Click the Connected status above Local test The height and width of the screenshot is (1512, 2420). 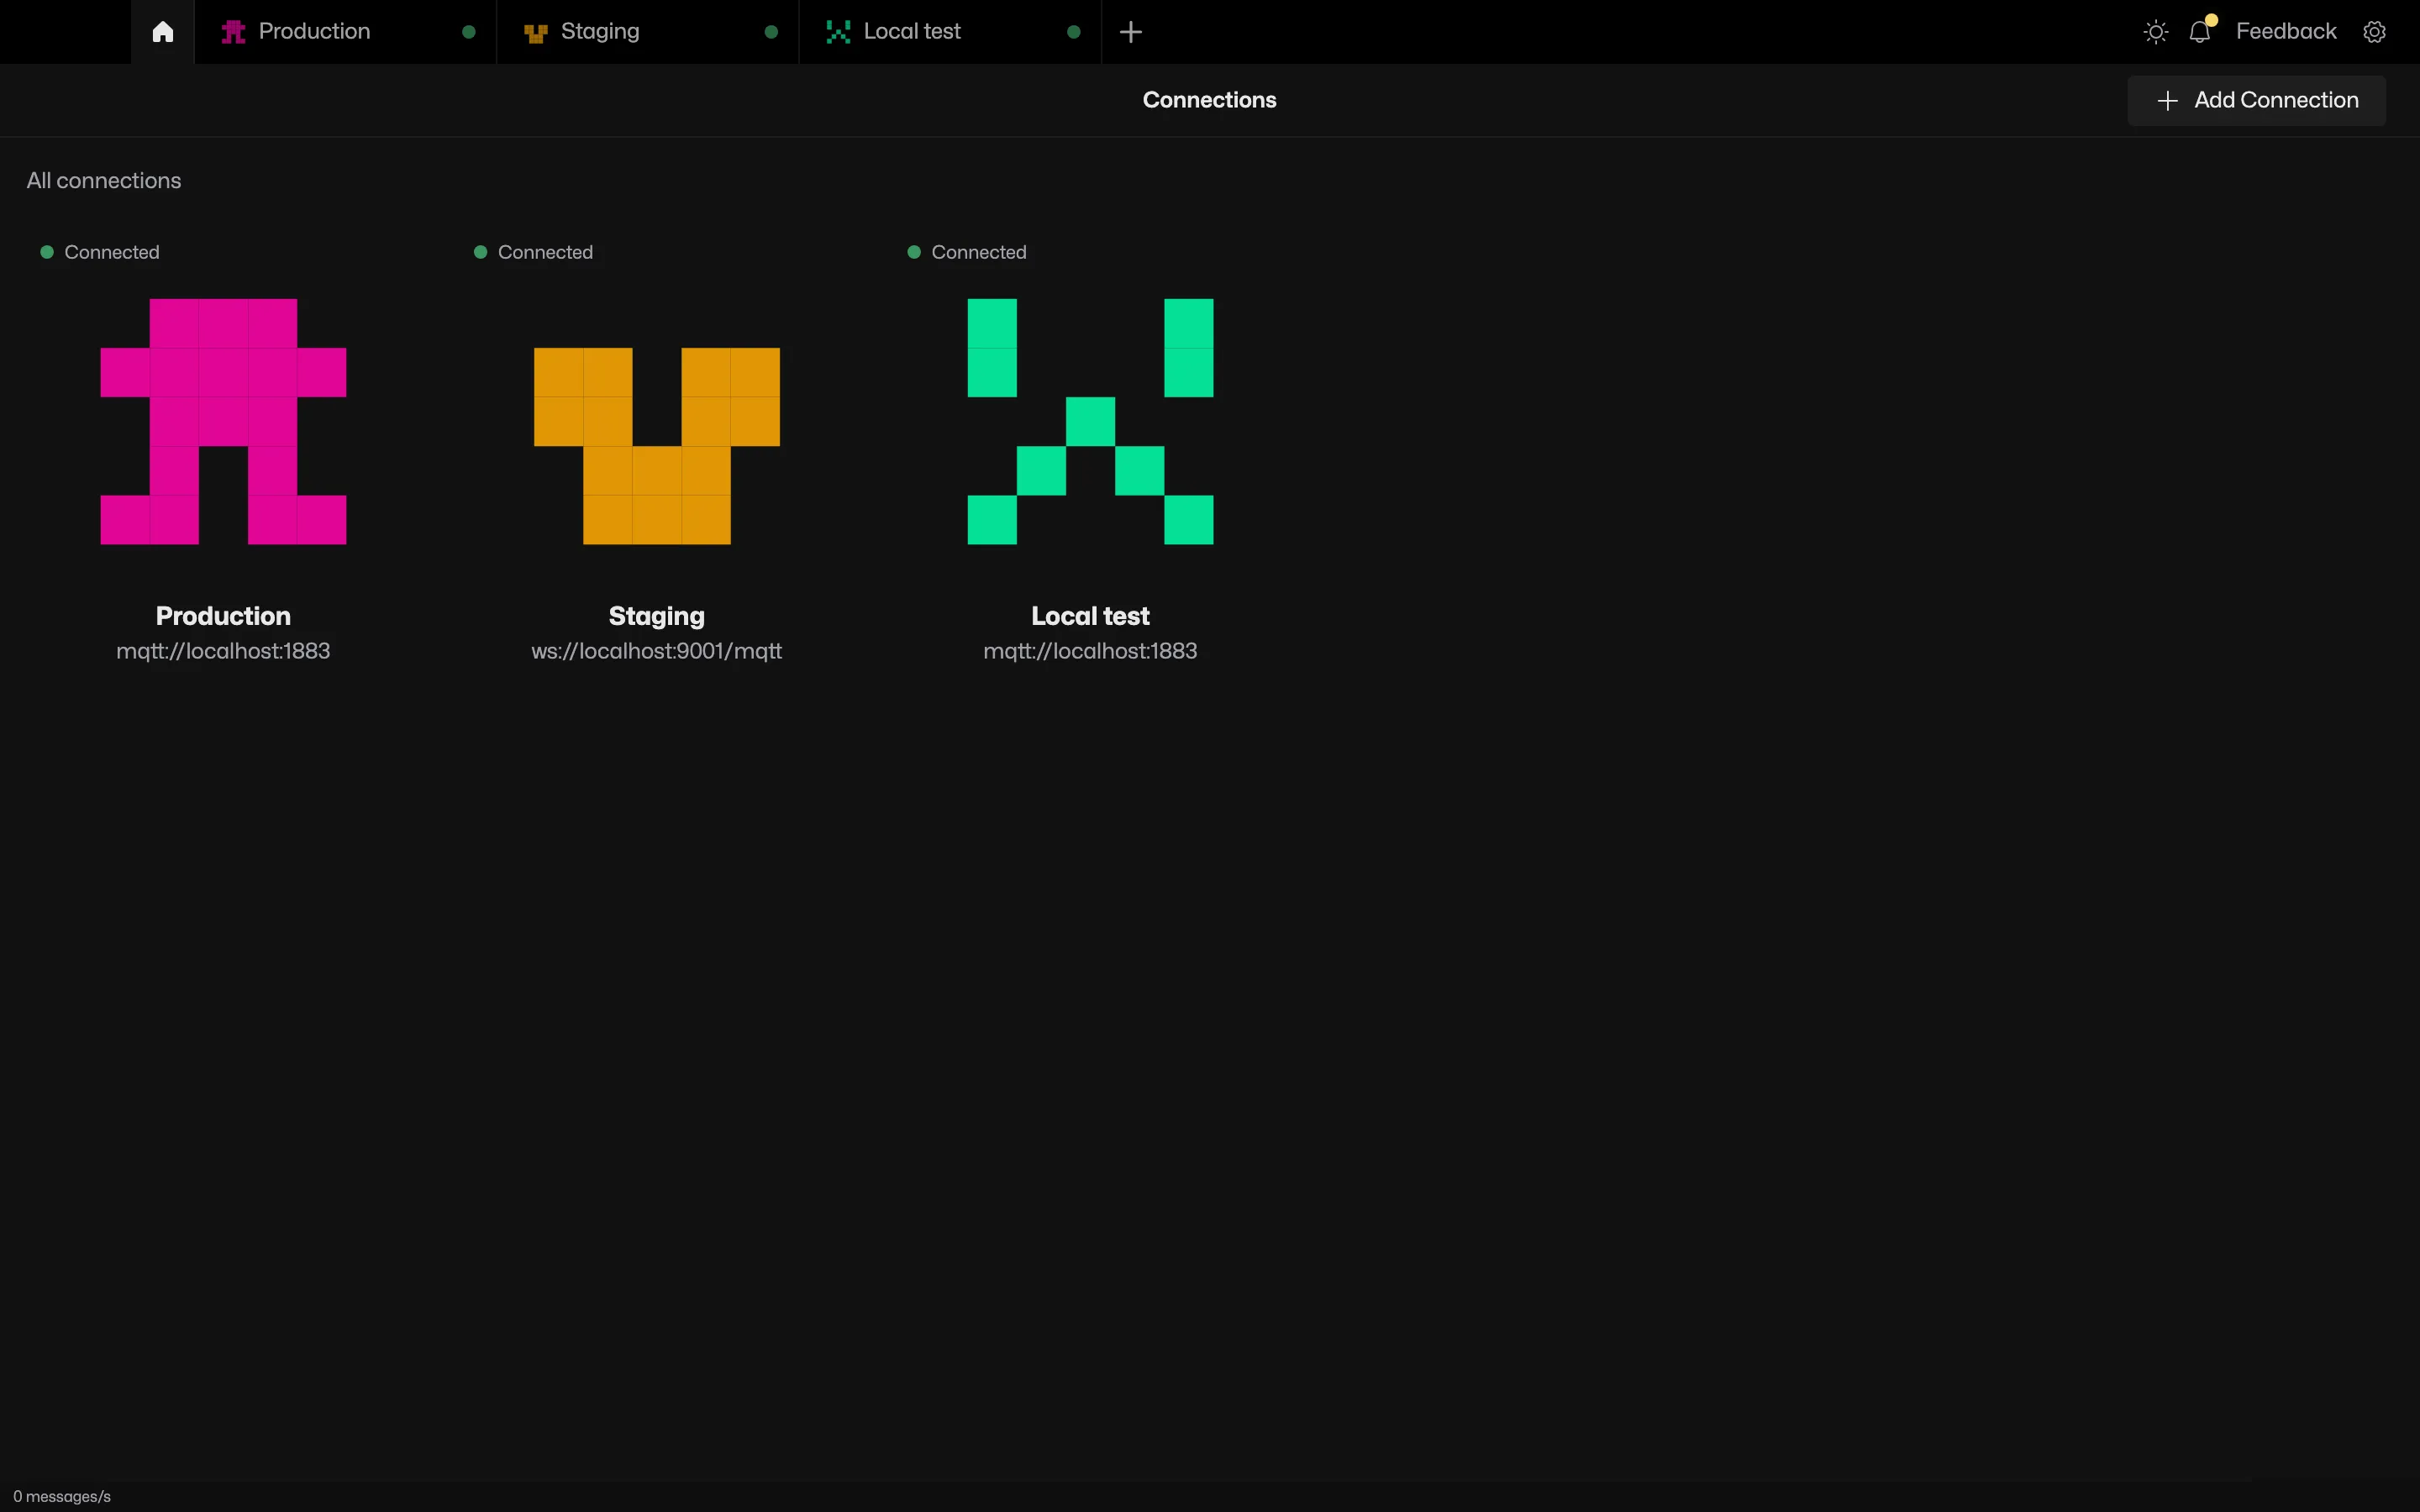(967, 252)
